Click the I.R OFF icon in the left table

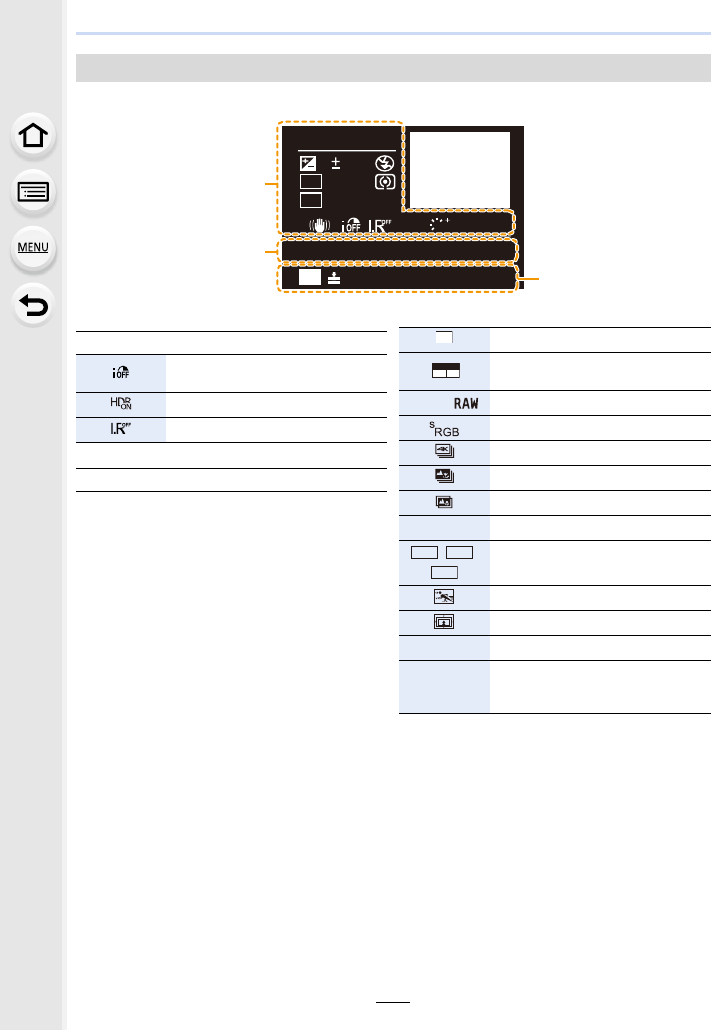coord(121,429)
